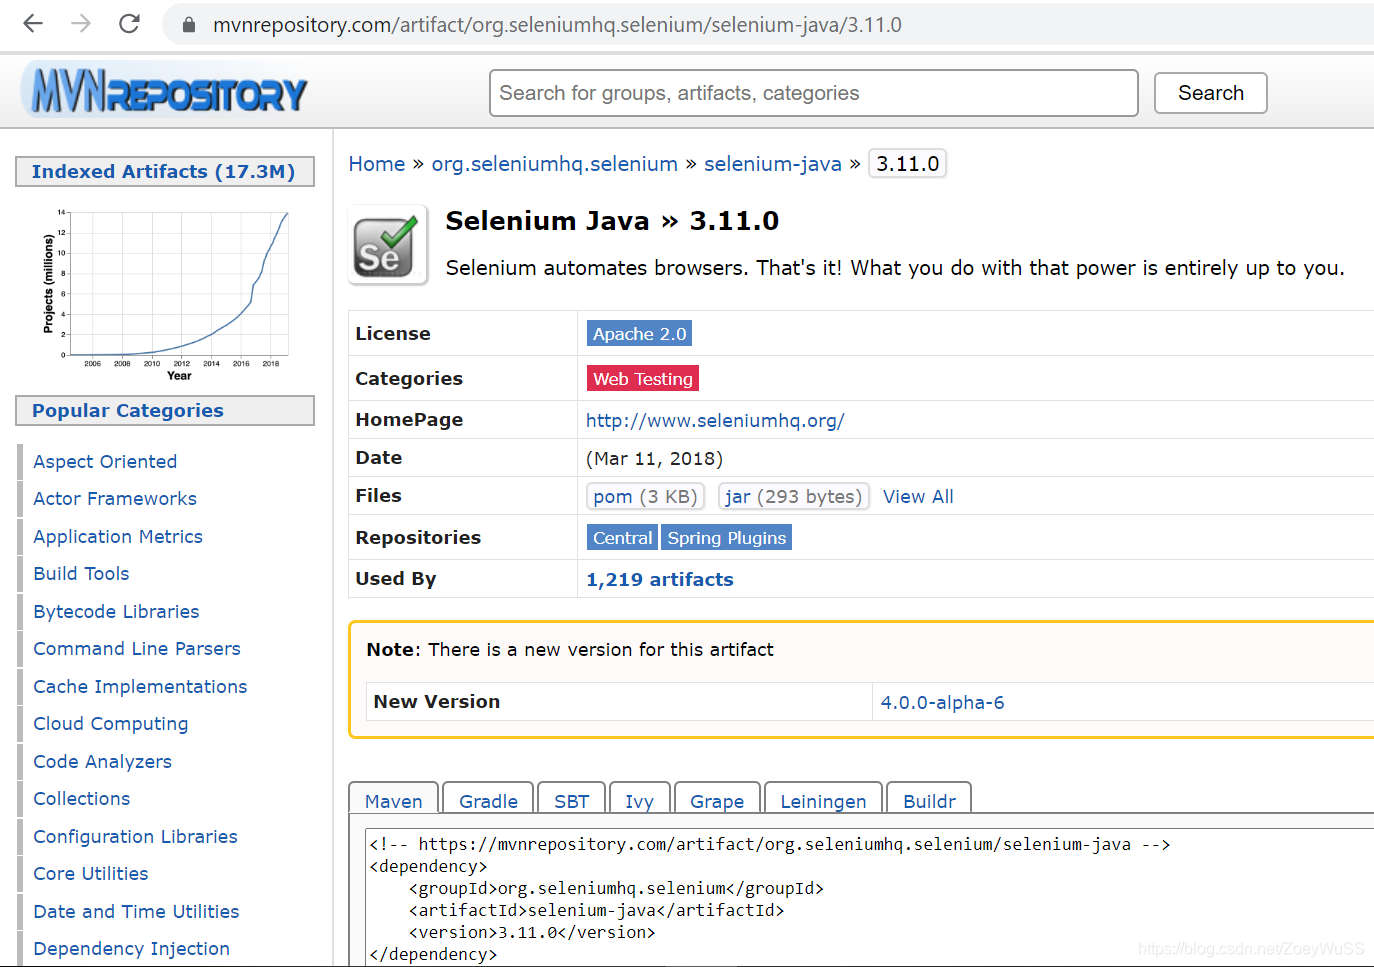Open Application Metrics category
Viewport: 1374px width, 967px height.
click(x=118, y=537)
